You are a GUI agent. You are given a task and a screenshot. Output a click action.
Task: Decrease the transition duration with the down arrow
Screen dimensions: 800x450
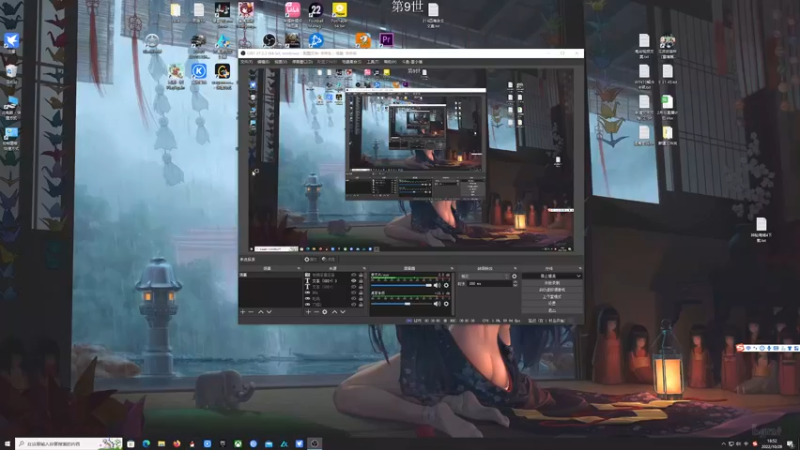[x=515, y=285]
